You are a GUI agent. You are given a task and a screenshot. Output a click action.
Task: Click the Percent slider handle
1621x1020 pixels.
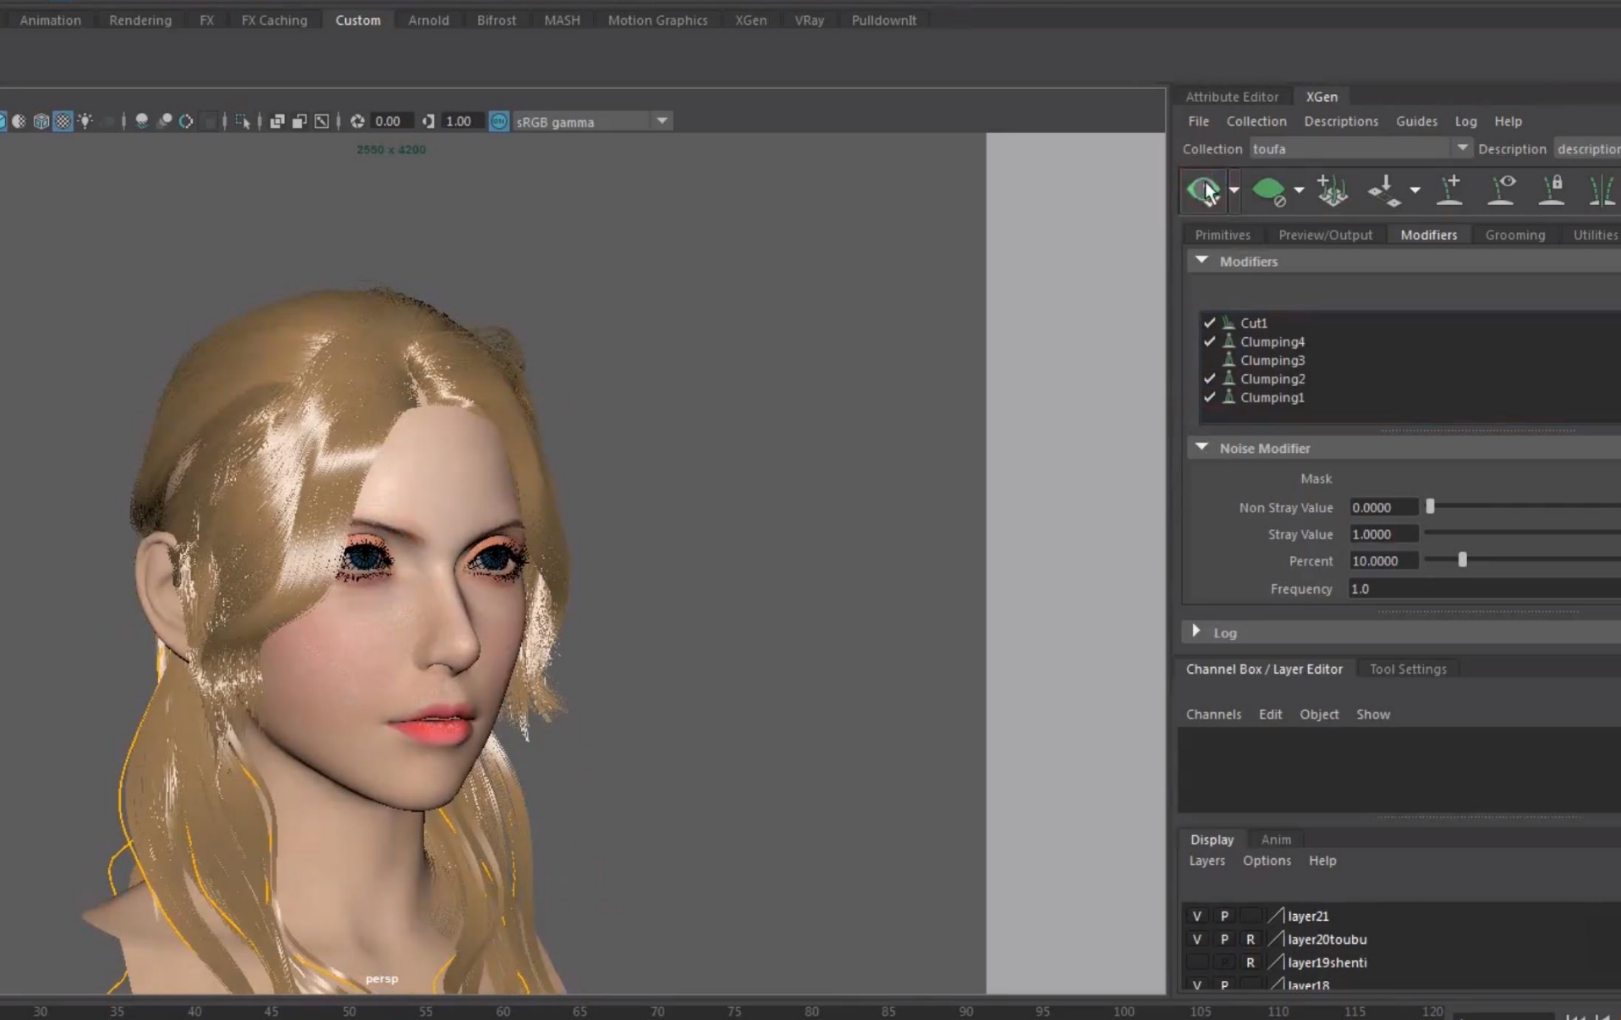click(x=1462, y=561)
